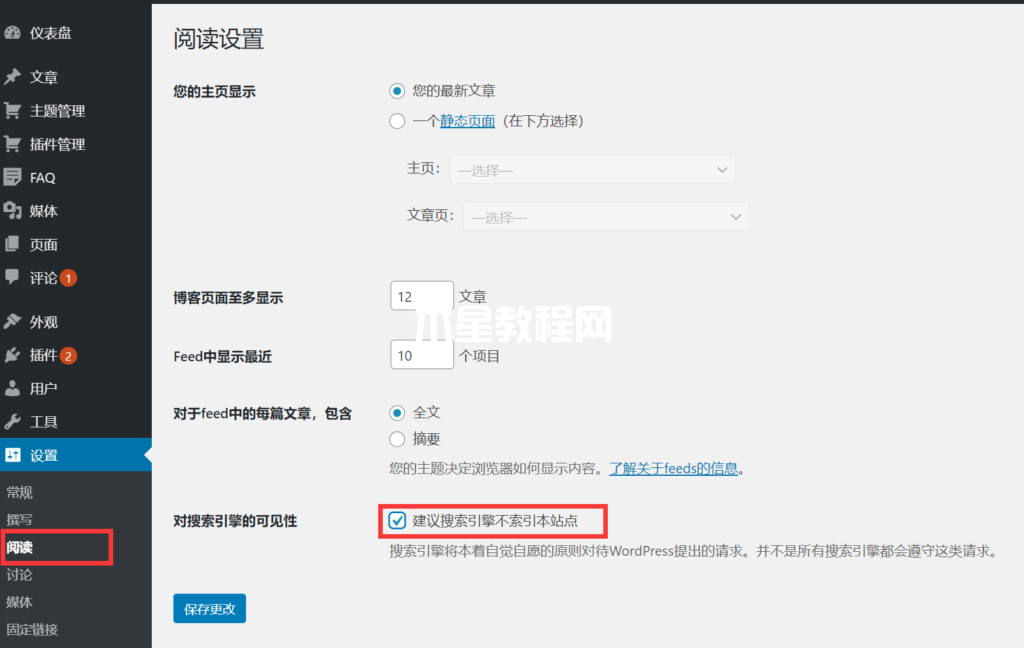Click the orange 1 badge on 评论

click(x=69, y=278)
